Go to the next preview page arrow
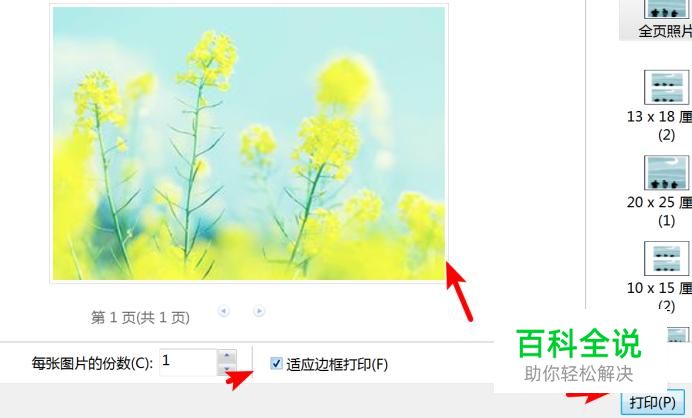 259,311
